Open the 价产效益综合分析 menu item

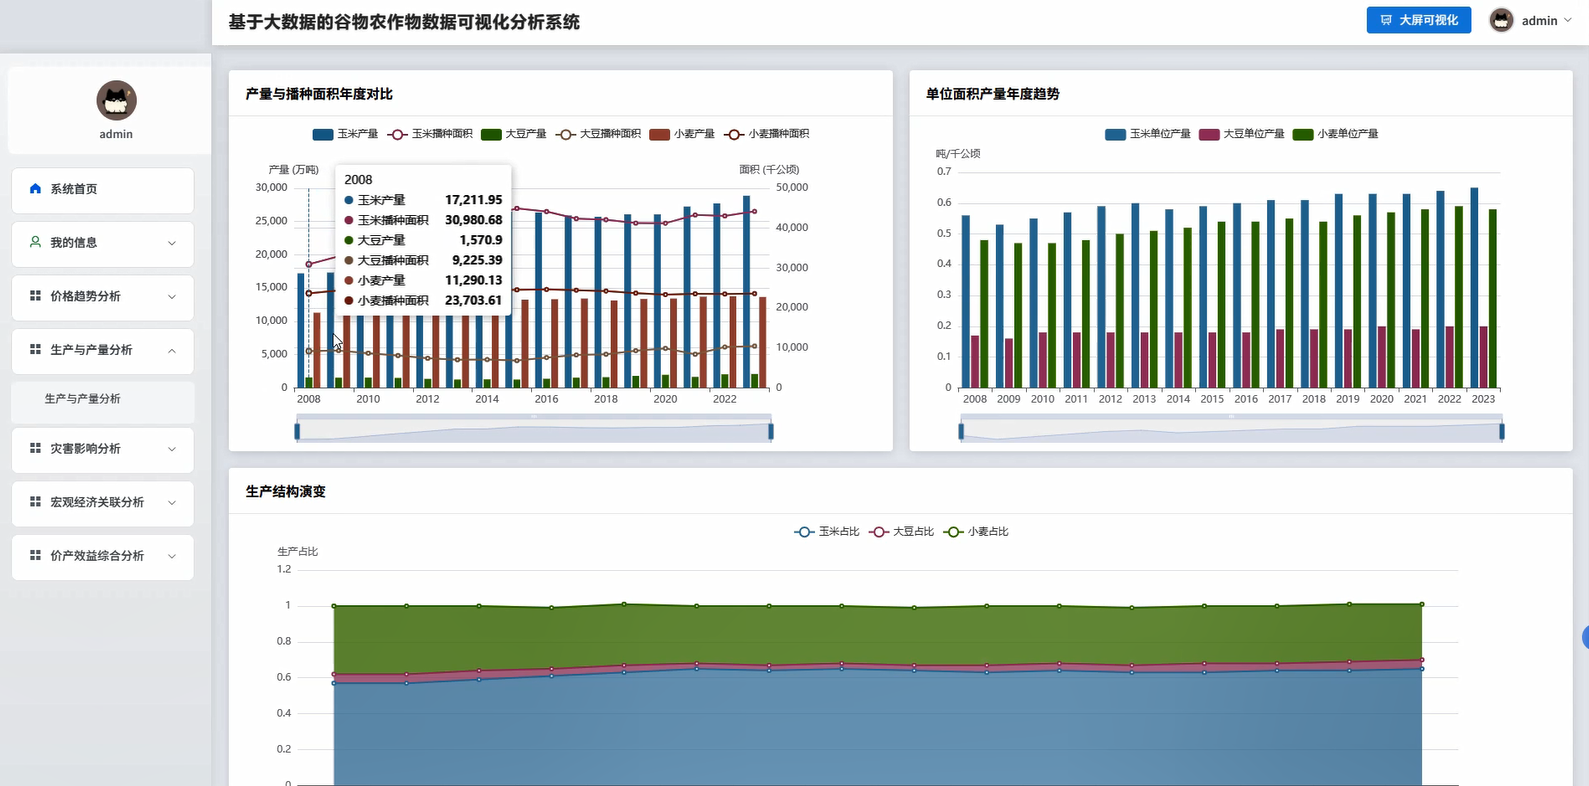[x=103, y=556]
